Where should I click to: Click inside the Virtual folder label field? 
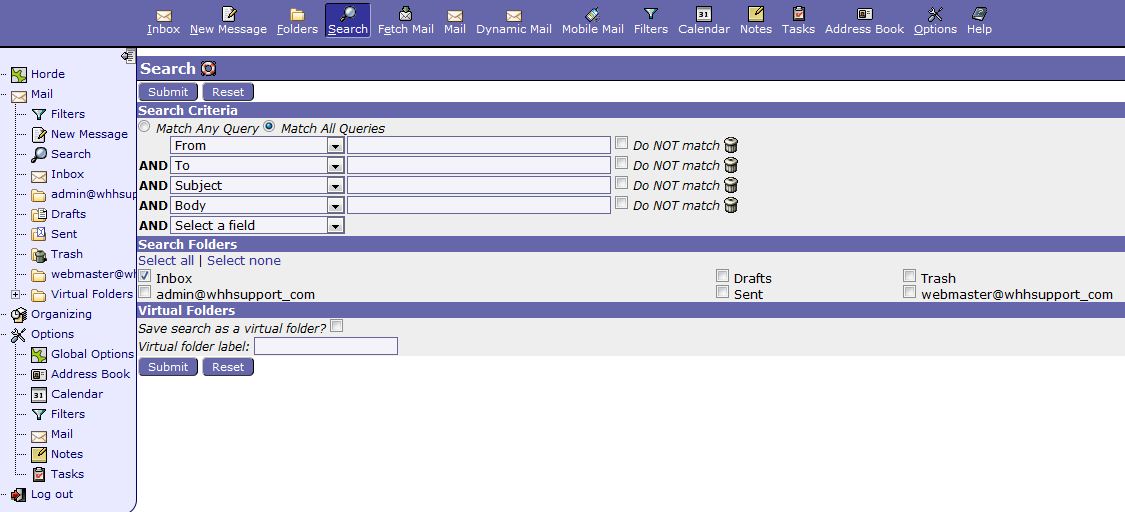point(325,346)
